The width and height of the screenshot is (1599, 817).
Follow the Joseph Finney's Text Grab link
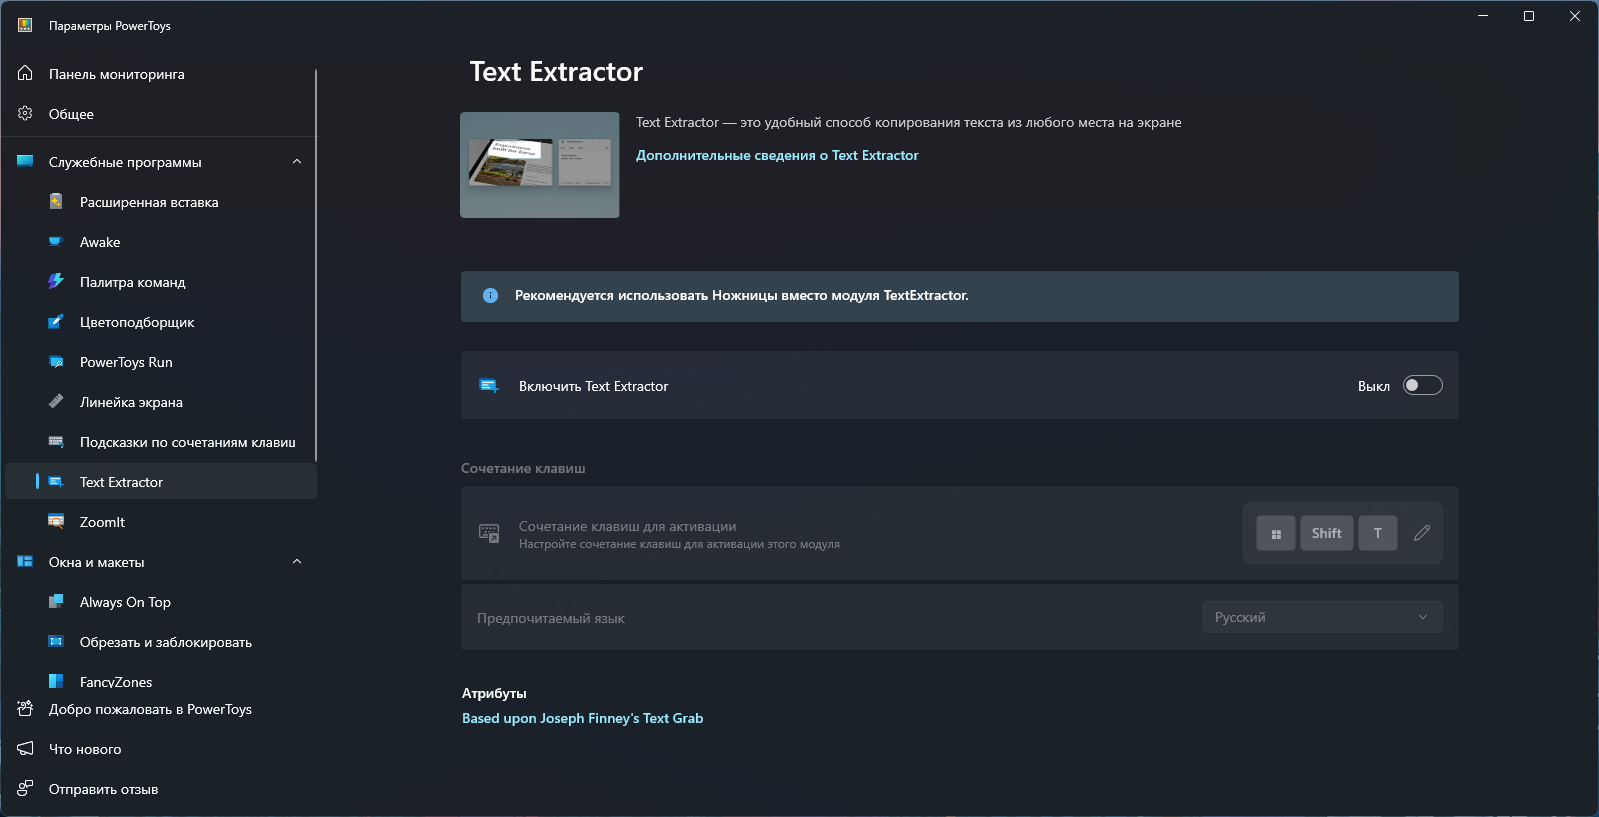(x=582, y=718)
